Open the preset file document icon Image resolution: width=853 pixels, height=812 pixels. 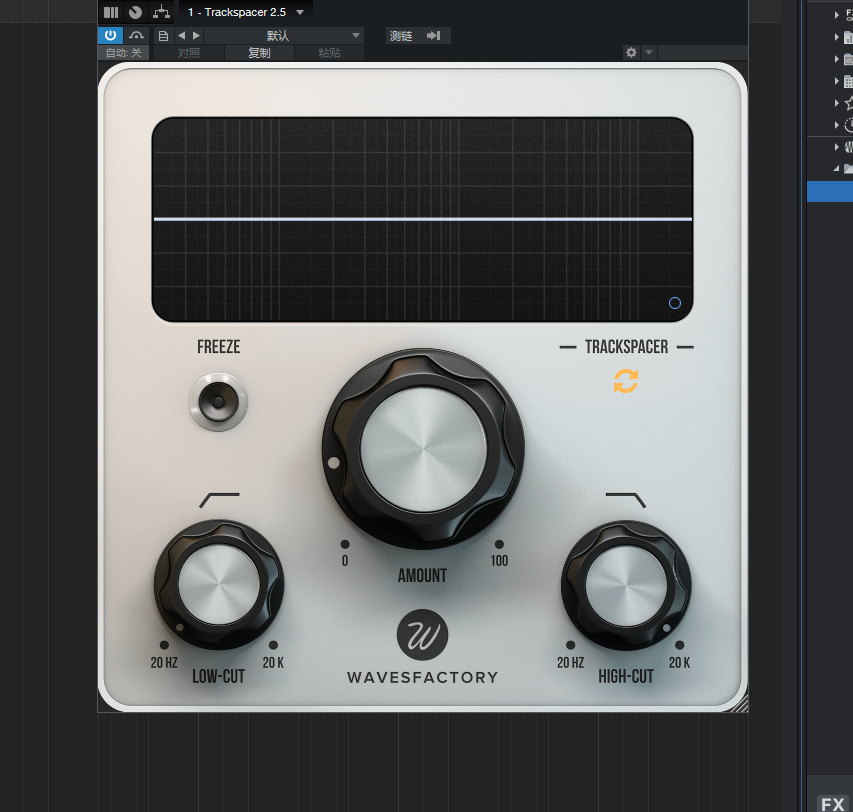163,36
